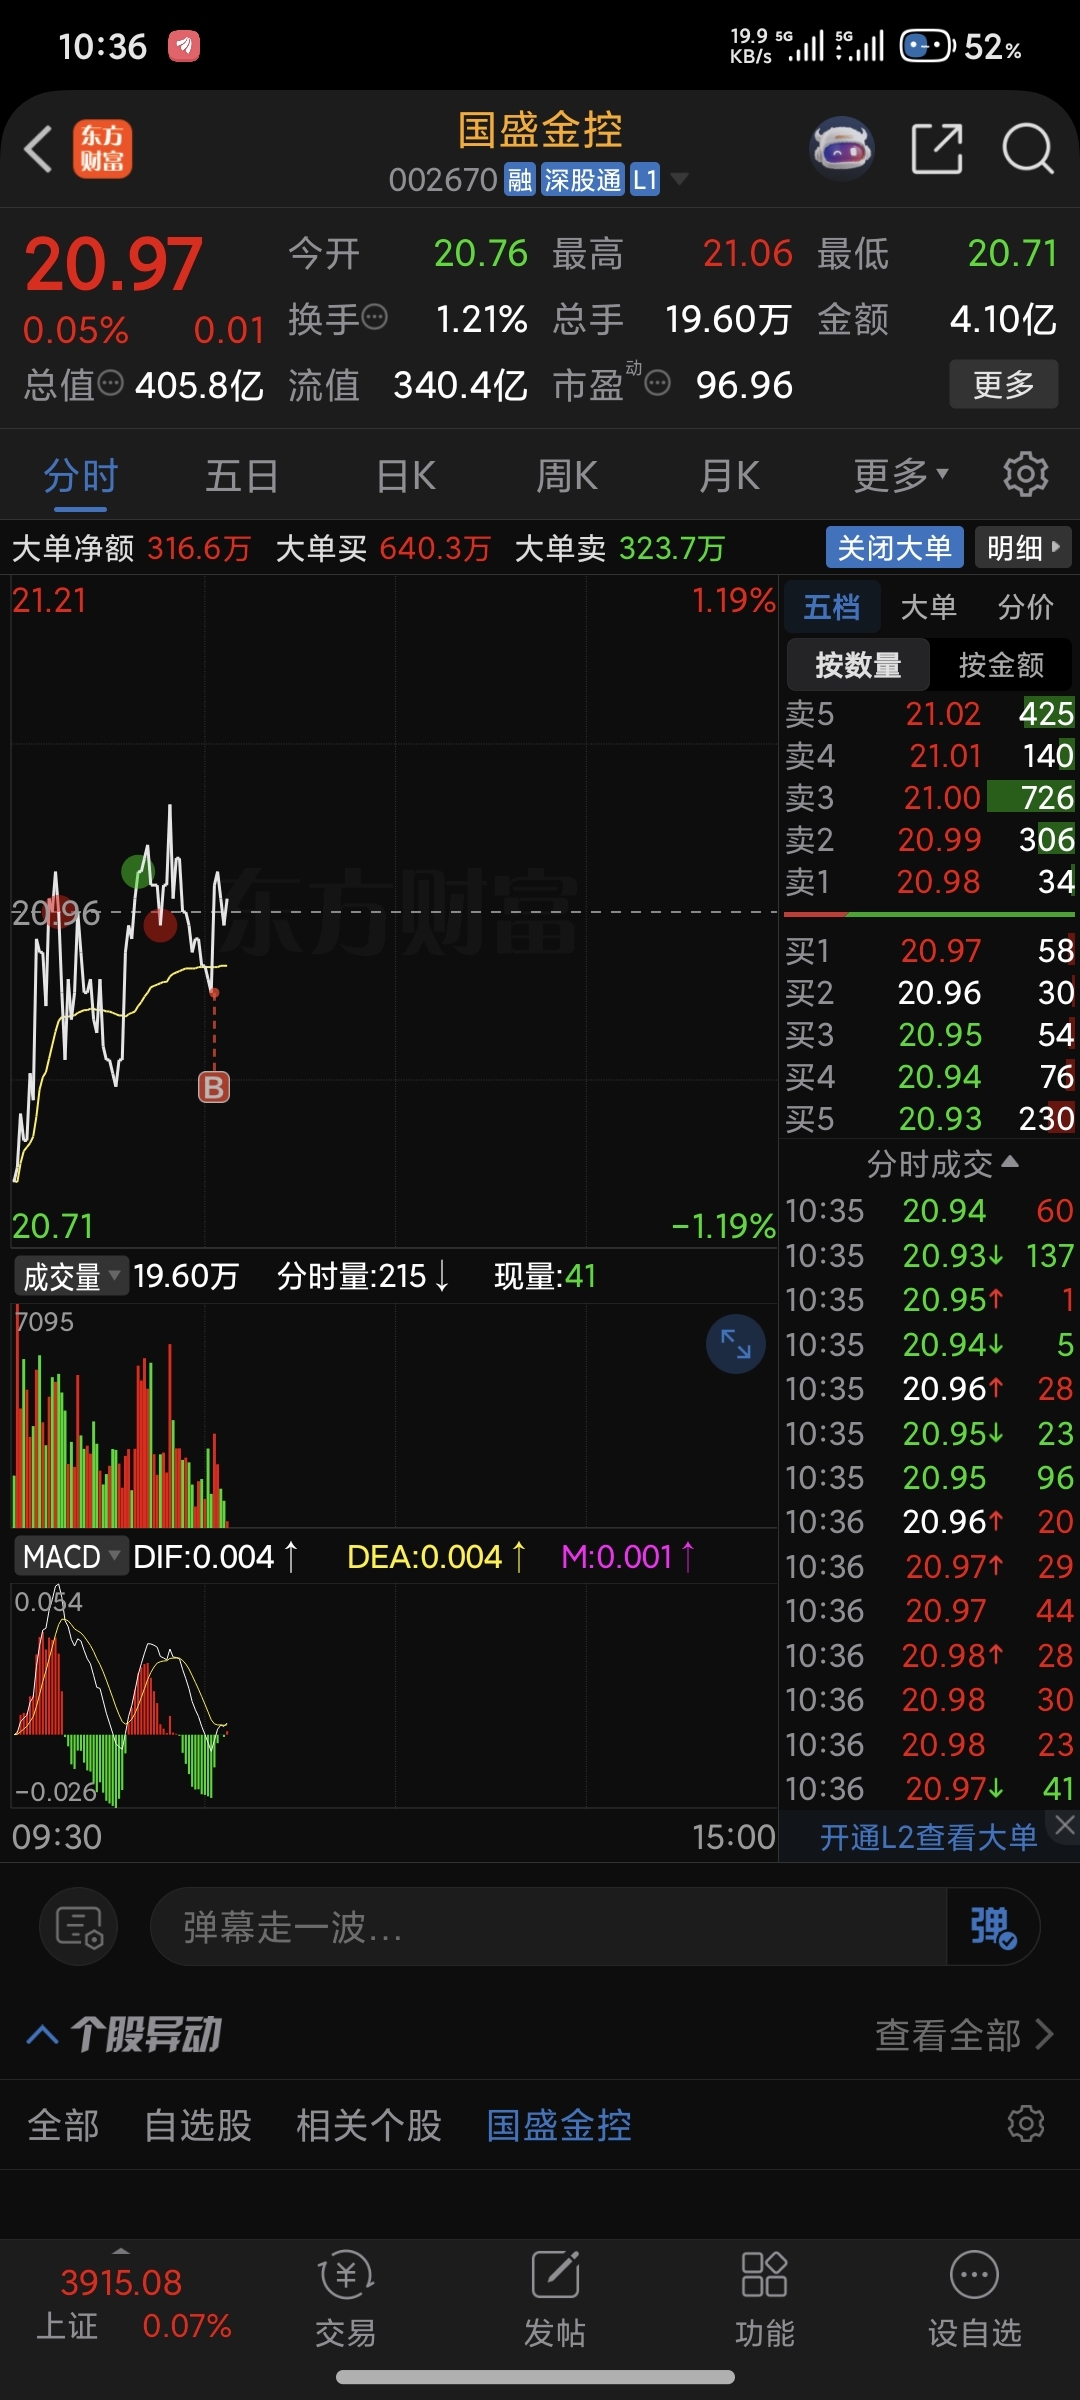
Task: Toggle 关闭大单 button
Action: click(x=894, y=547)
